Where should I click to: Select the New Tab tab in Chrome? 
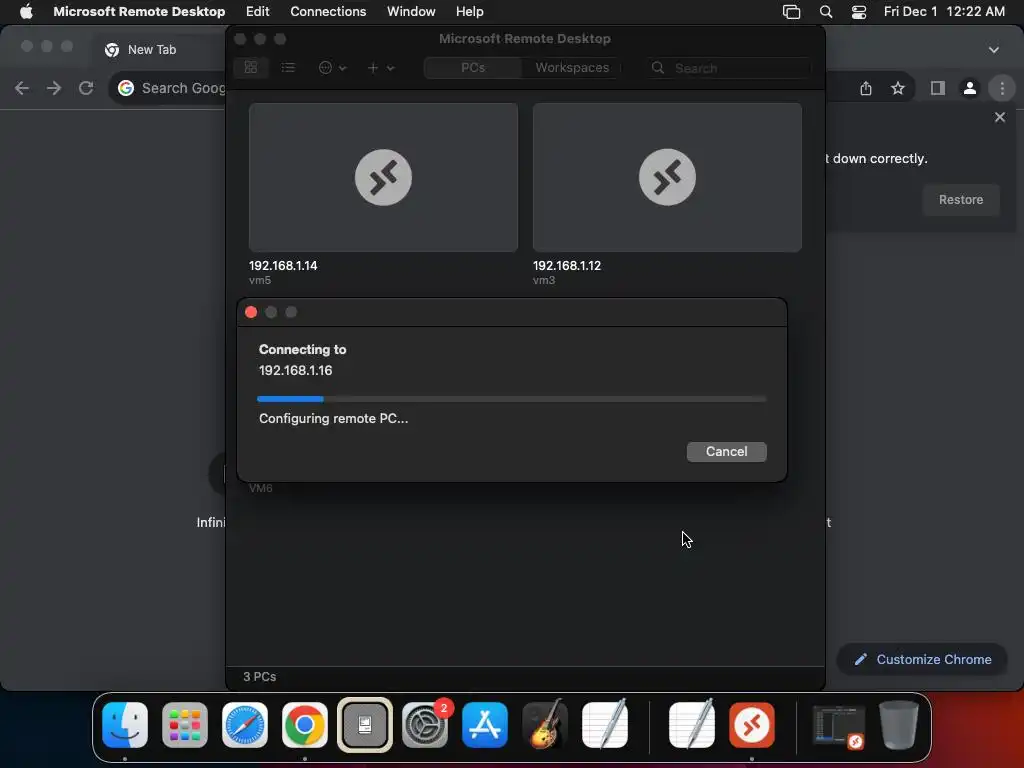tap(152, 50)
